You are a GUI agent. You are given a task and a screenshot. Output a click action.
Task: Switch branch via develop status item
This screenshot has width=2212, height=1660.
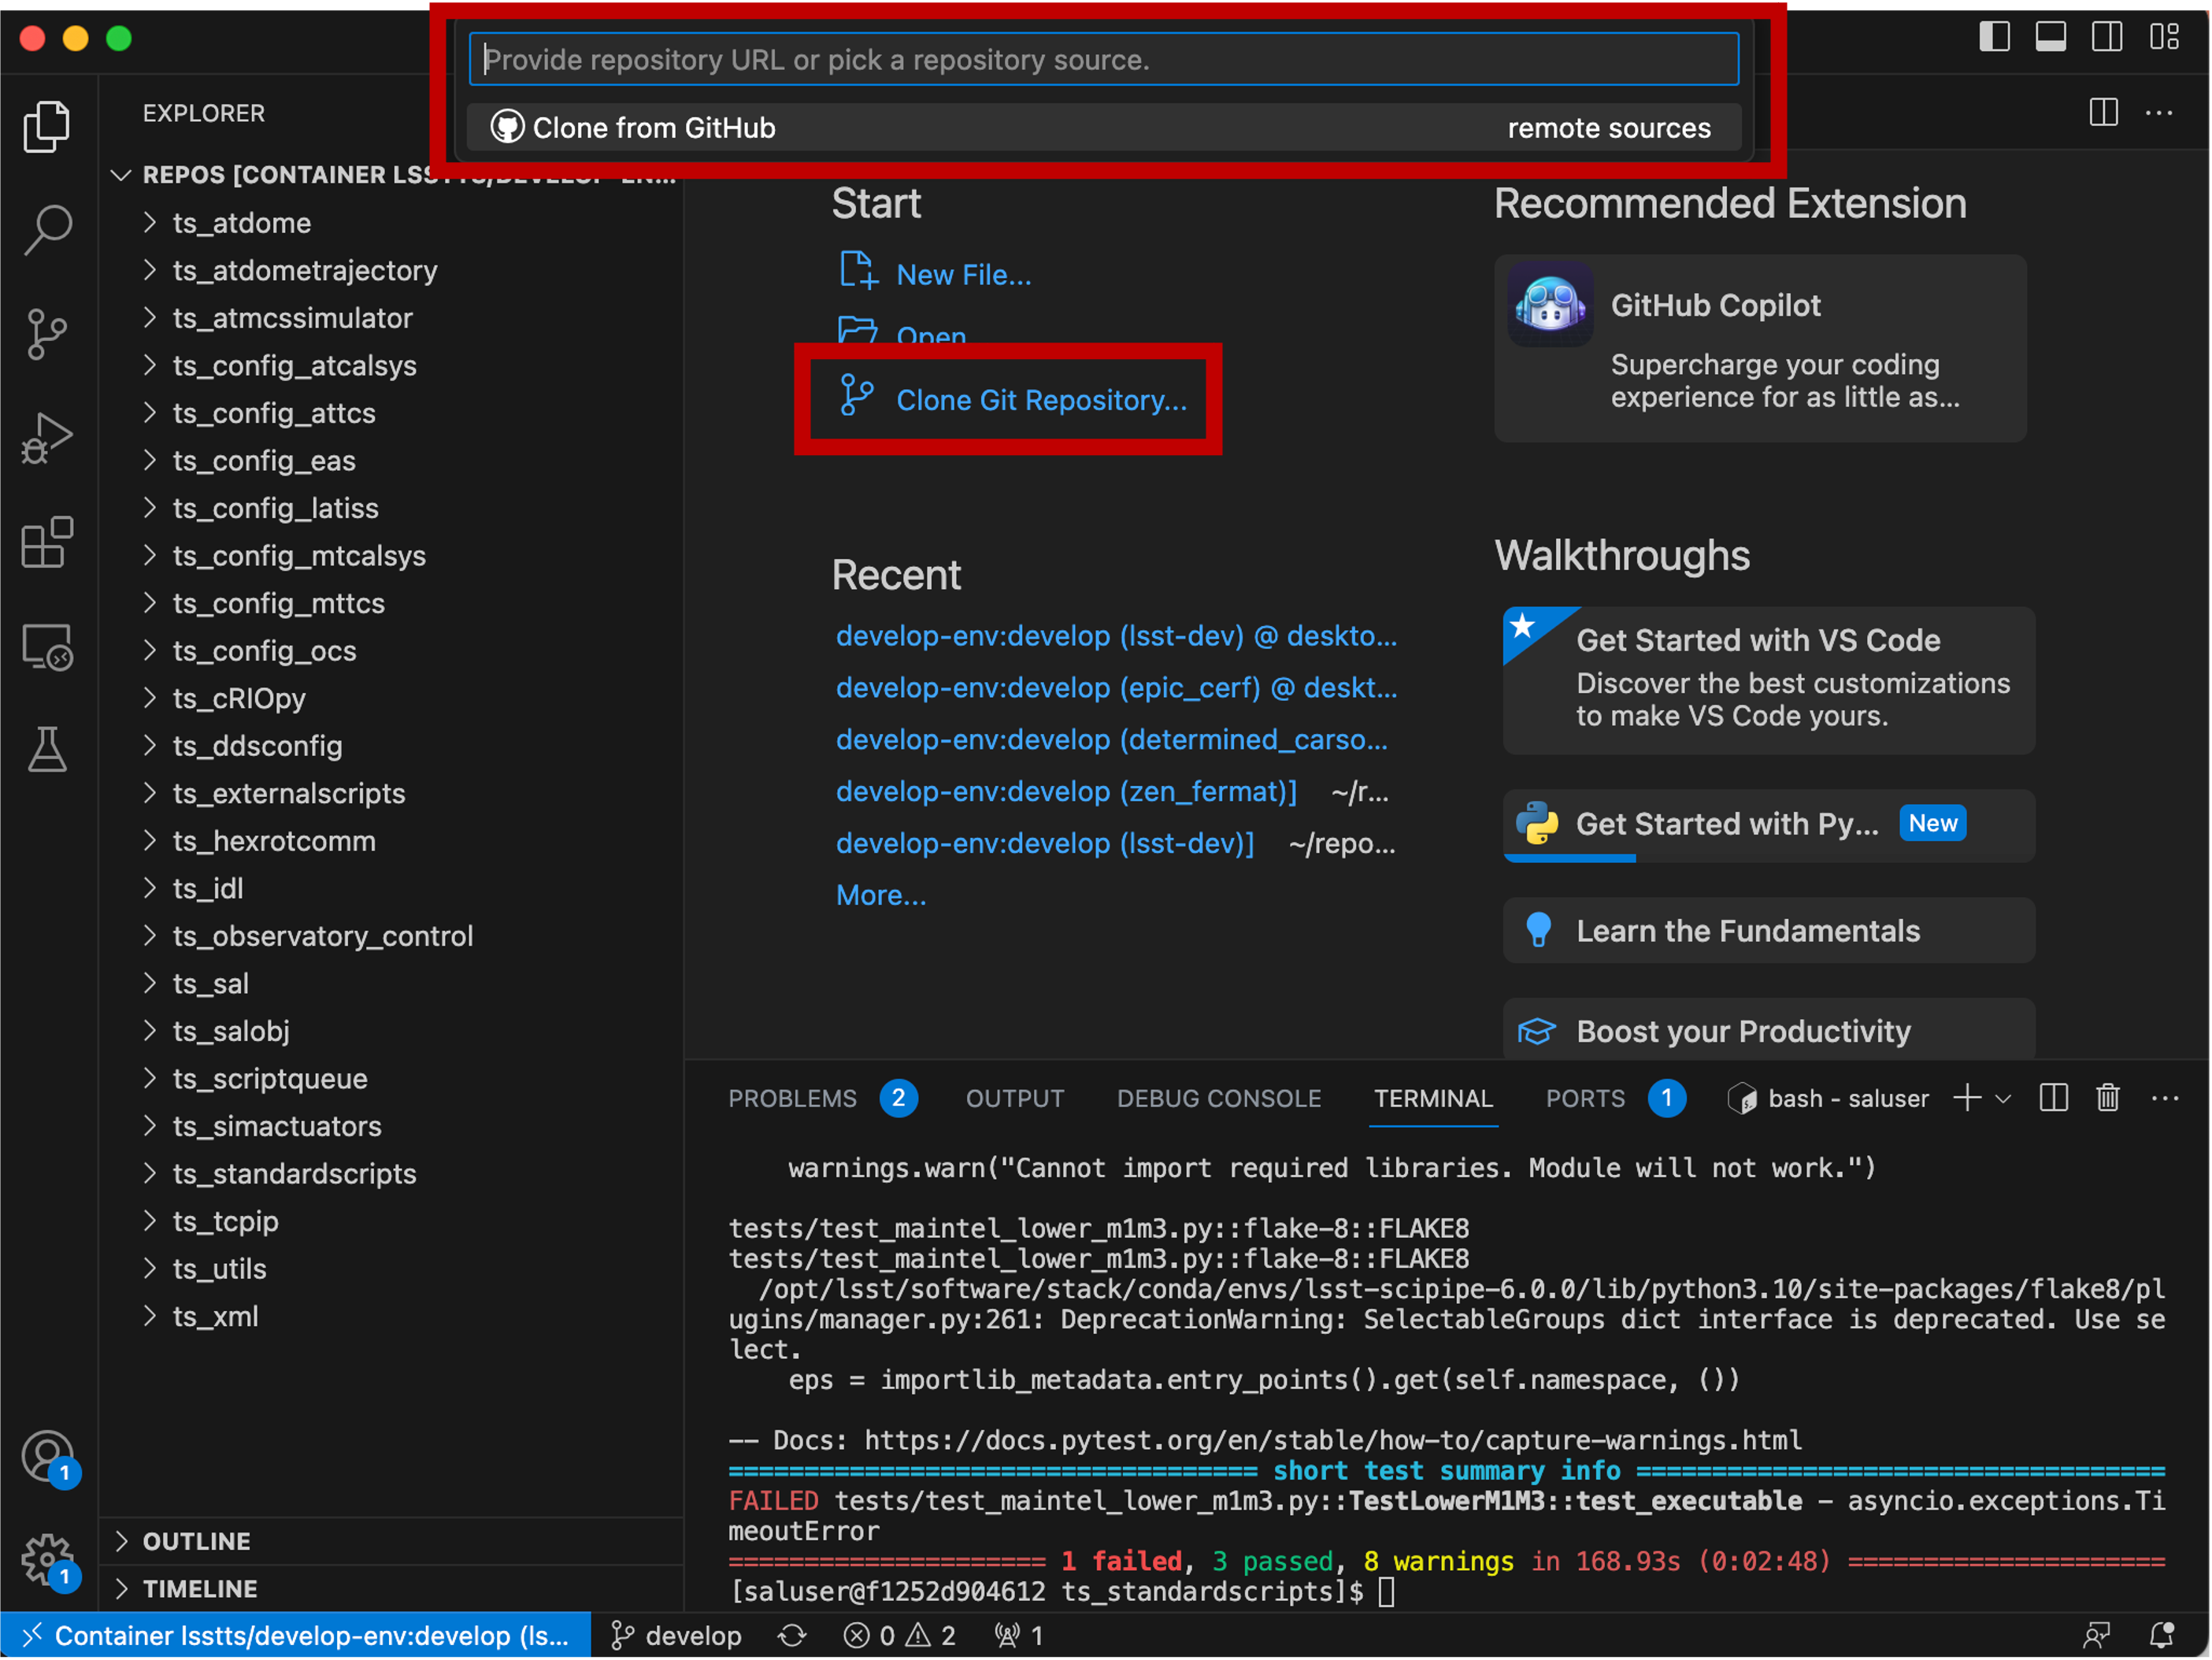[677, 1637]
